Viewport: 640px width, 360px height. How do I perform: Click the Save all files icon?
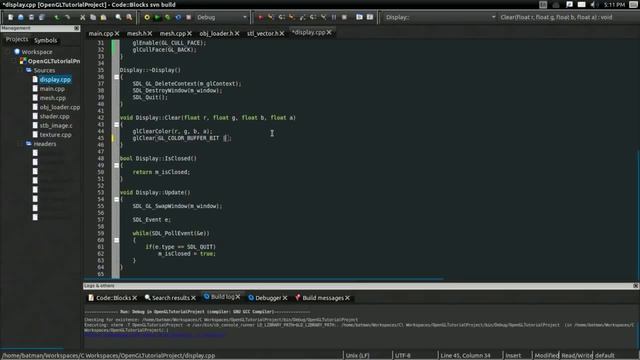coord(41,17)
